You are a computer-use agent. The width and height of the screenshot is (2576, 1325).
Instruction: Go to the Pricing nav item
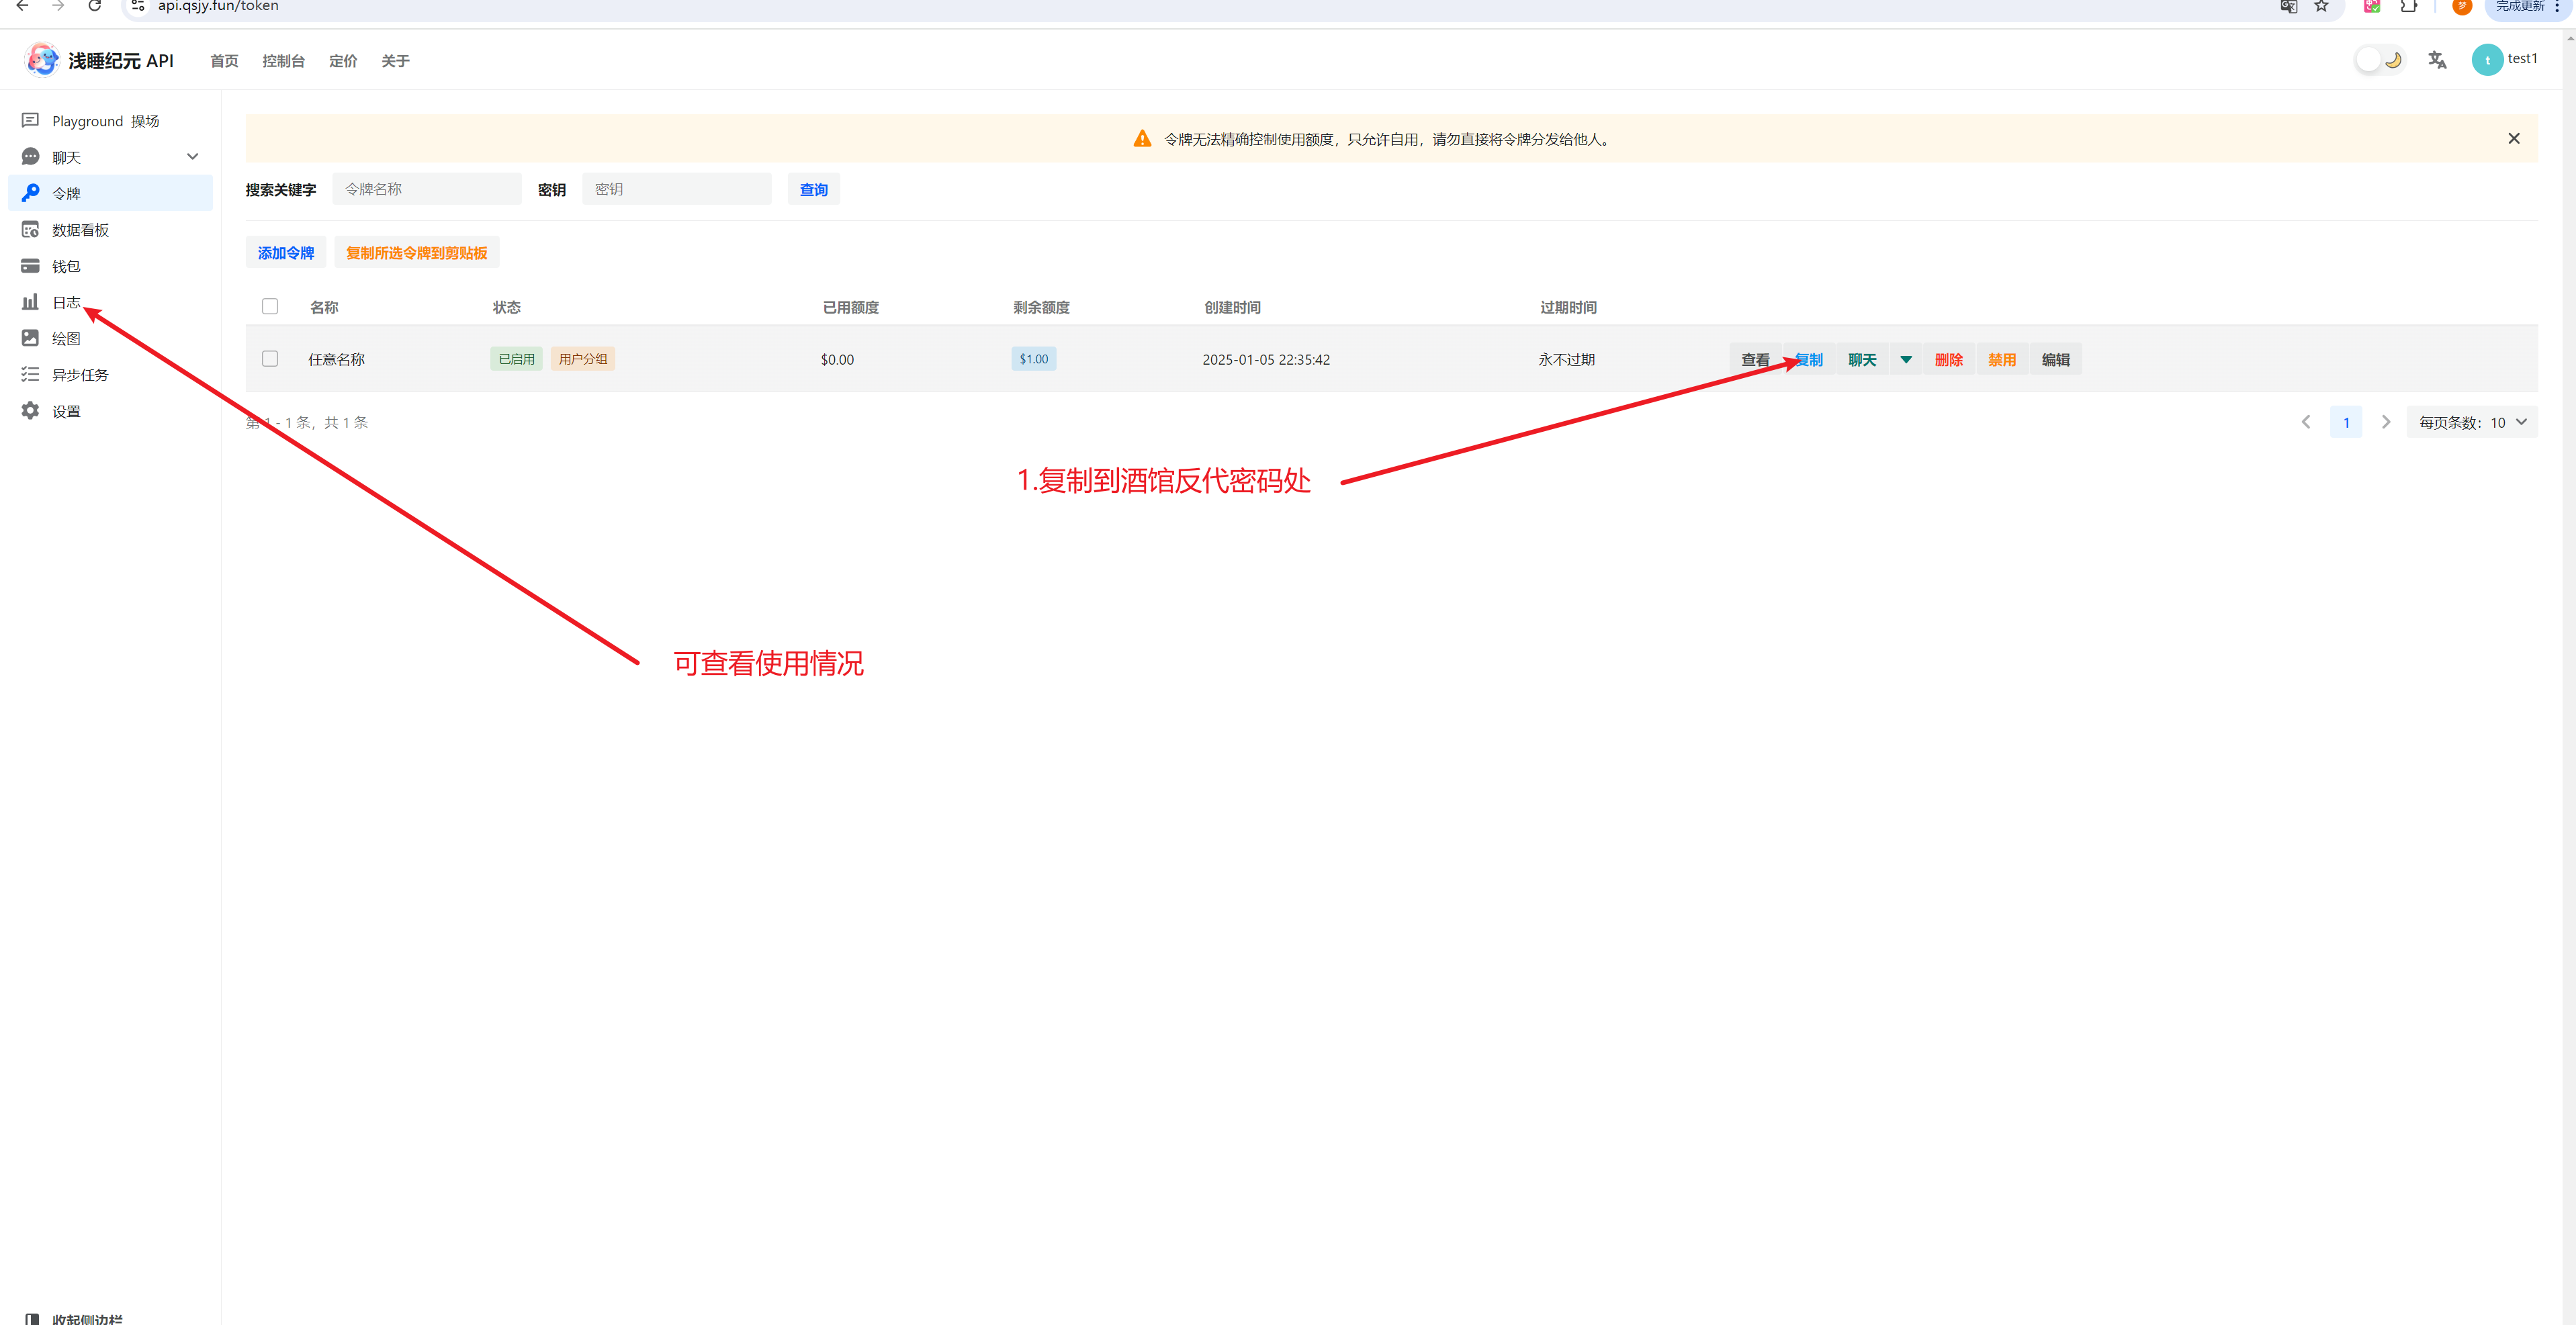(x=343, y=61)
